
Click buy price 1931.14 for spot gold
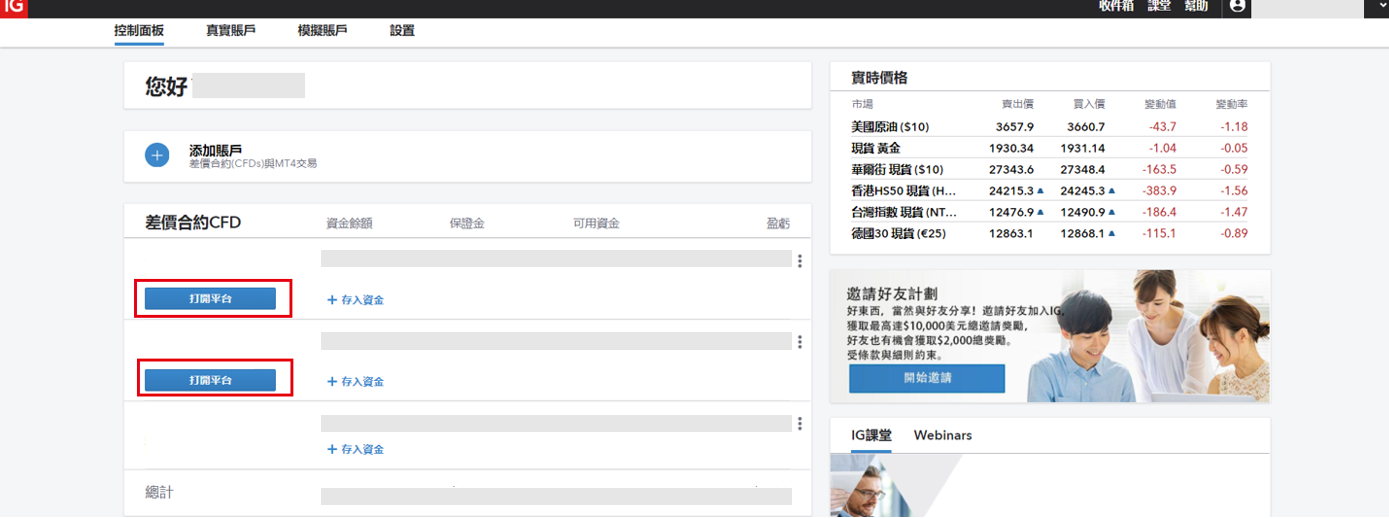1082,148
